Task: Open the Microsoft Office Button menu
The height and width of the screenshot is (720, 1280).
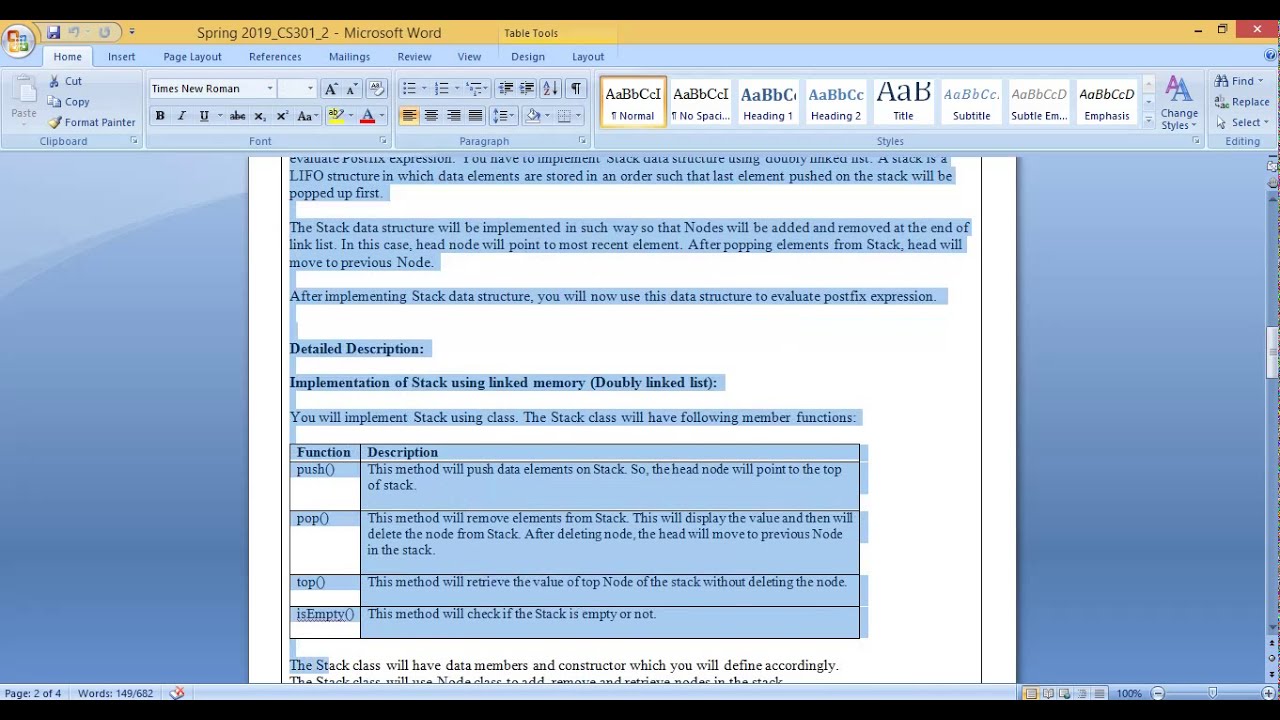Action: [17, 42]
